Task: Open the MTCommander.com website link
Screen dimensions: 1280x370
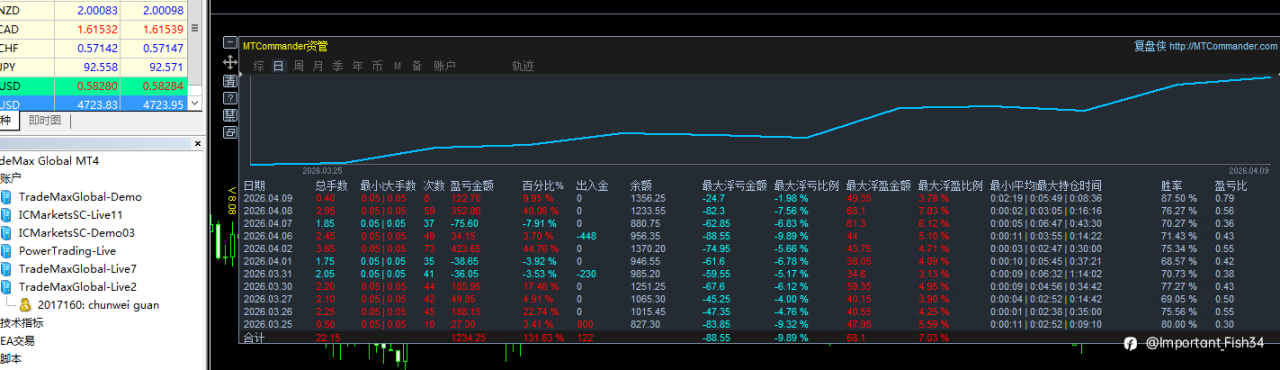Action: pos(1222,46)
